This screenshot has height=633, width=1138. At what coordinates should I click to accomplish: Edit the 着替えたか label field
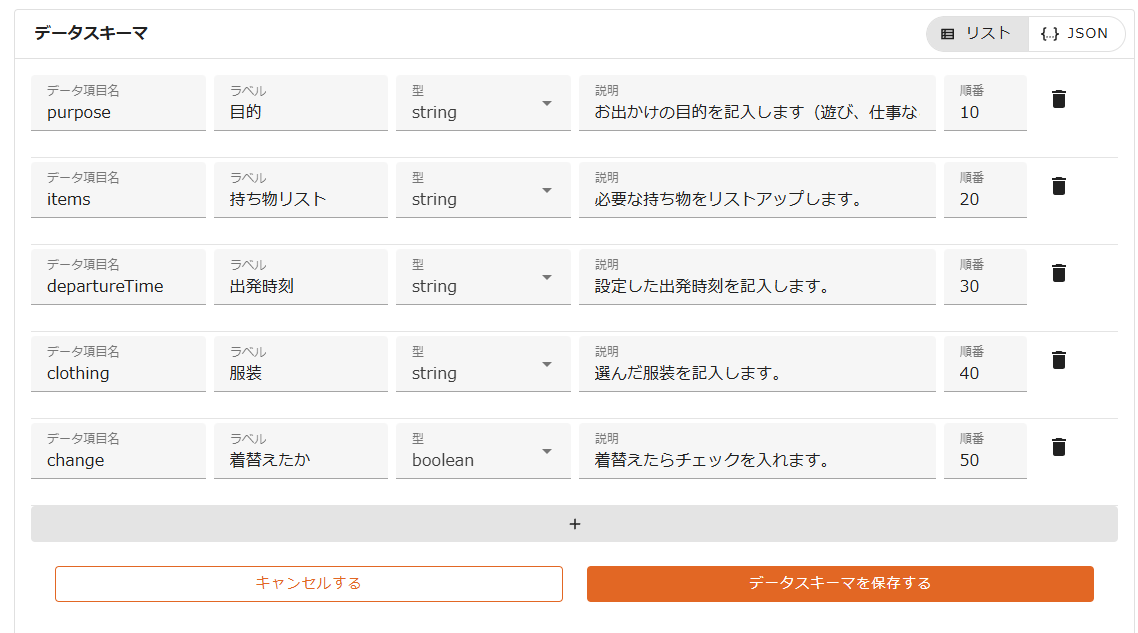300,460
